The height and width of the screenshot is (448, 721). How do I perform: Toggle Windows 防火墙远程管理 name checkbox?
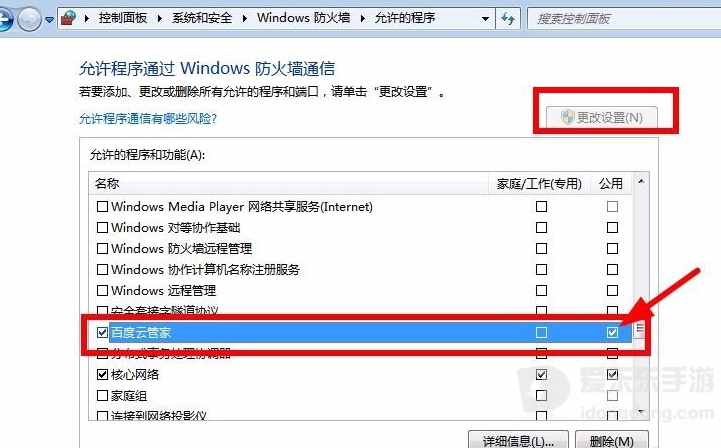click(103, 249)
